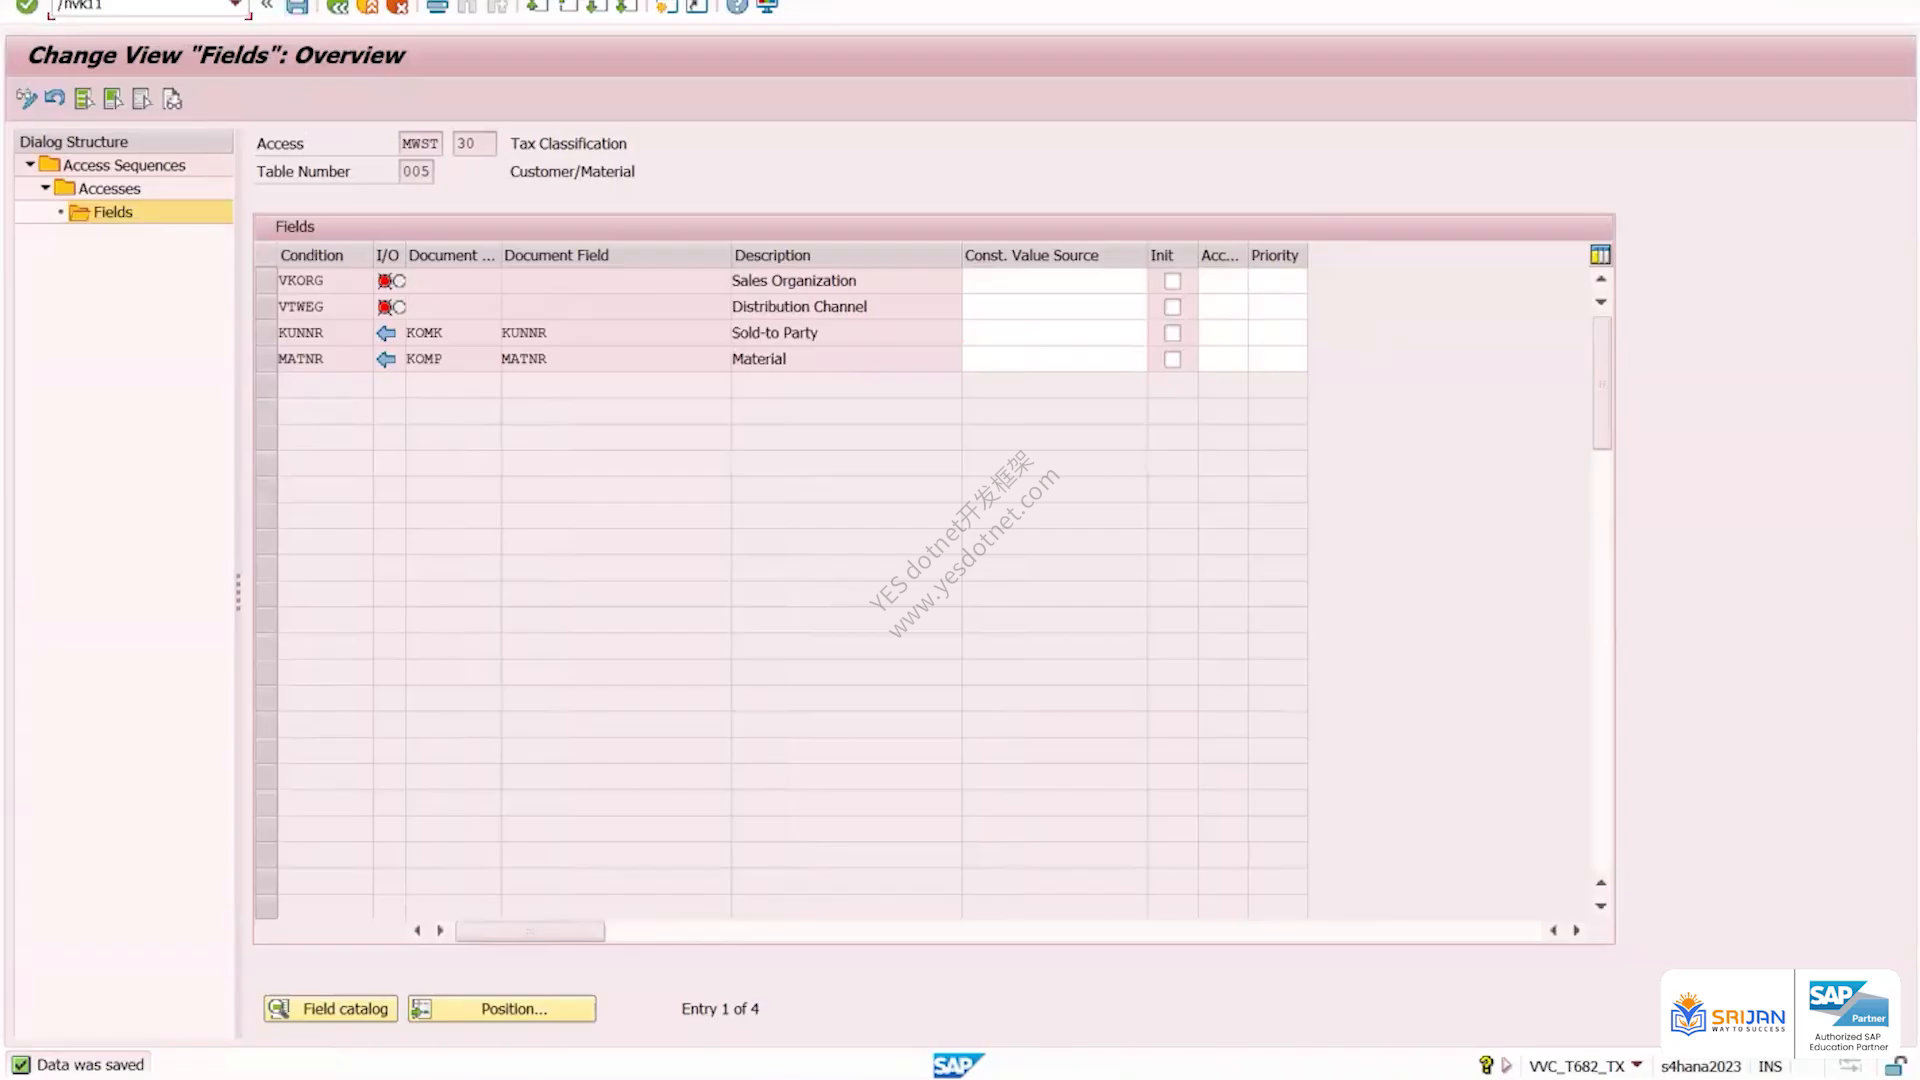Tick Init checkbox for Material row
The height and width of the screenshot is (1080, 1920).
click(x=1172, y=360)
